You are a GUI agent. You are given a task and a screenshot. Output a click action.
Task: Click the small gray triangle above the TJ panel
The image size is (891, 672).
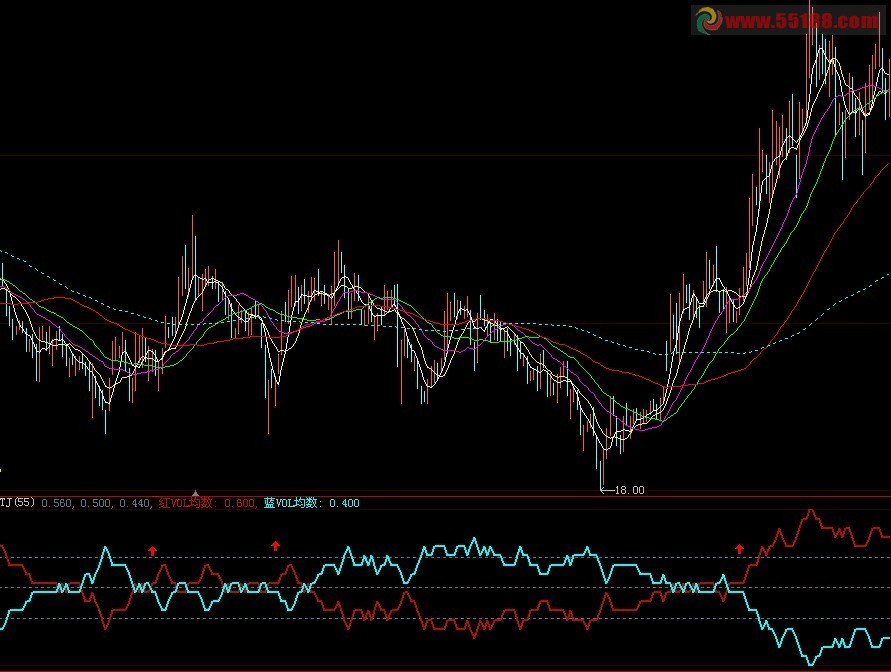(x=196, y=493)
